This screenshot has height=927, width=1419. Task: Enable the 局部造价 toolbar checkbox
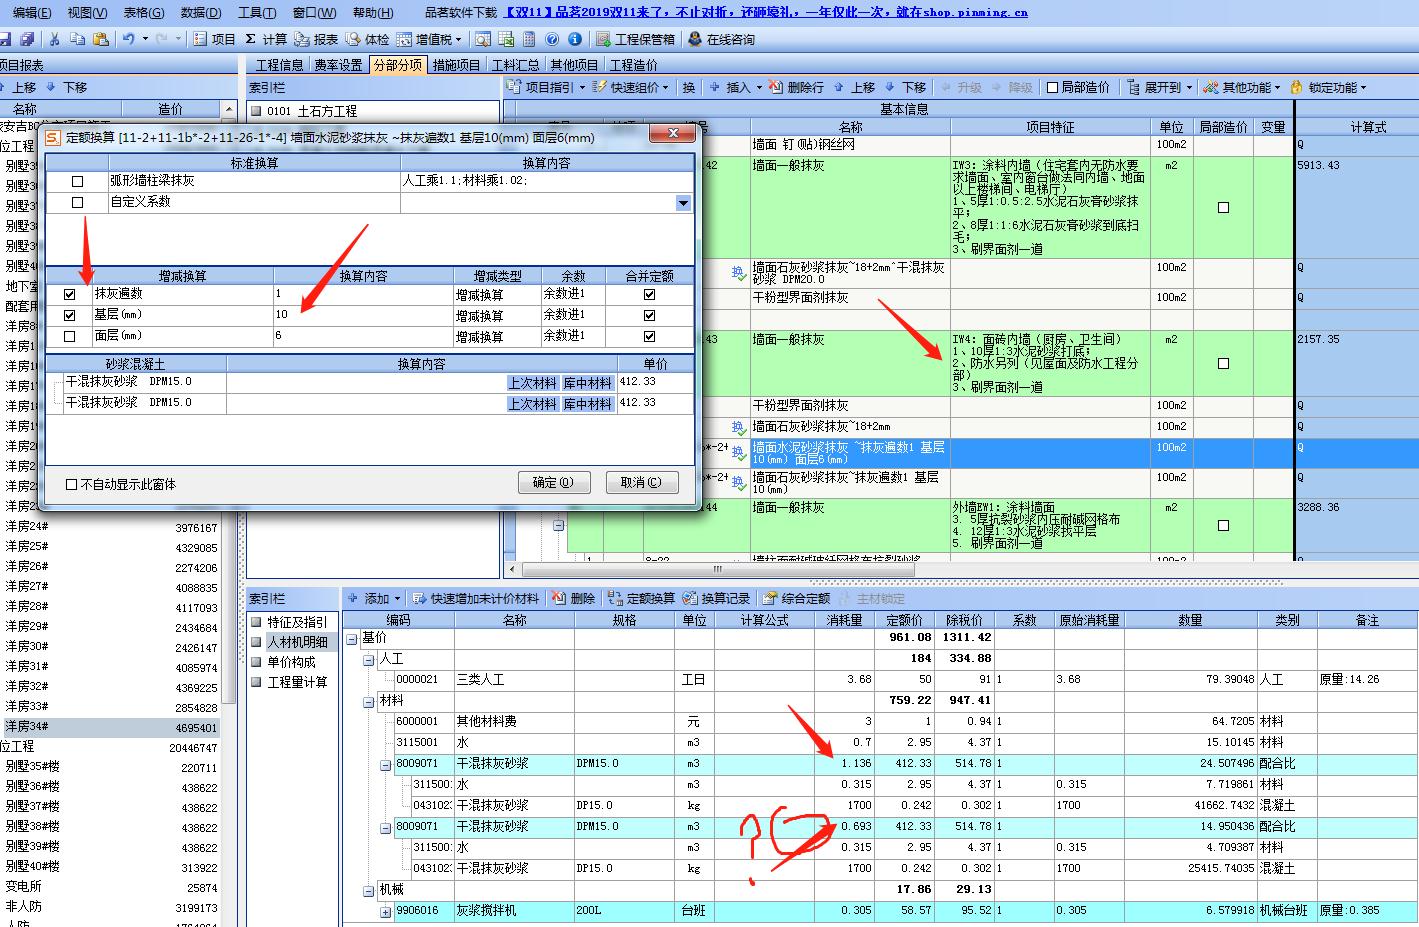1052,87
